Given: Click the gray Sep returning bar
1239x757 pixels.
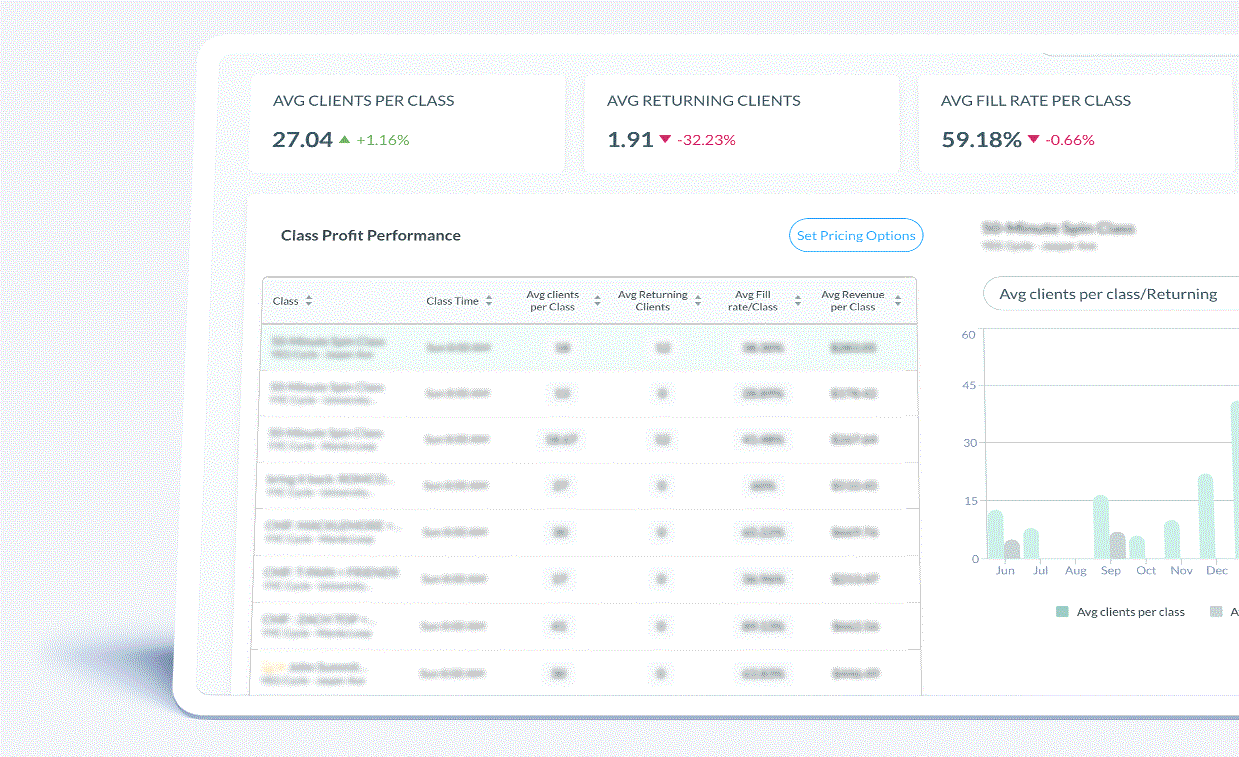Looking at the screenshot, I should 1117,546.
